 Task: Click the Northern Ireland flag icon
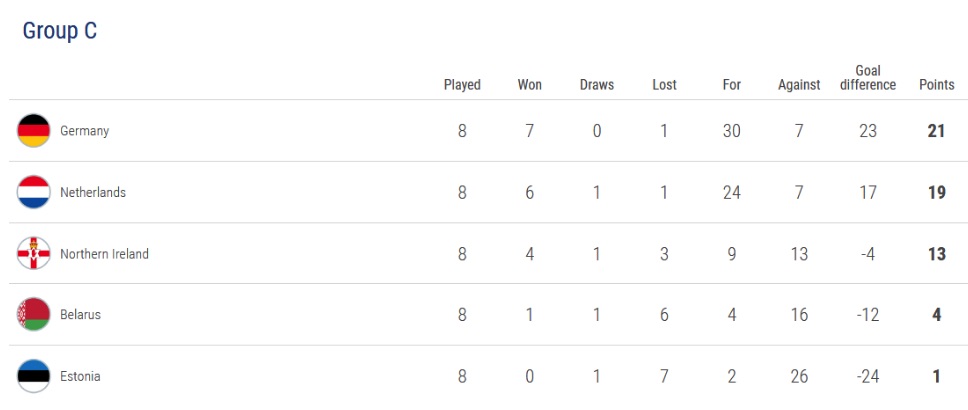point(33,254)
